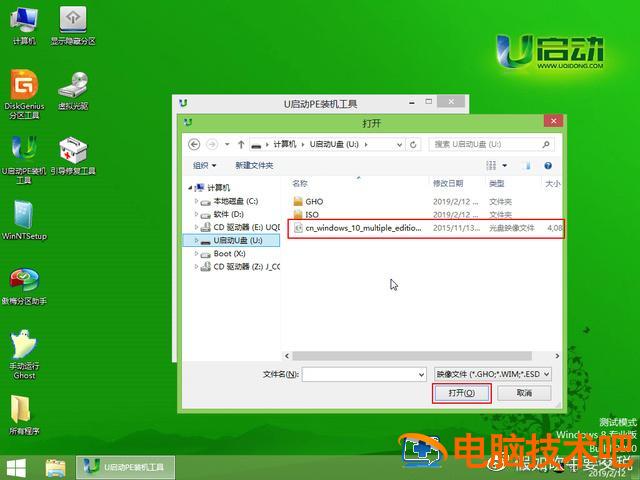Click the 取消 button
The image size is (640, 480).
click(524, 393)
